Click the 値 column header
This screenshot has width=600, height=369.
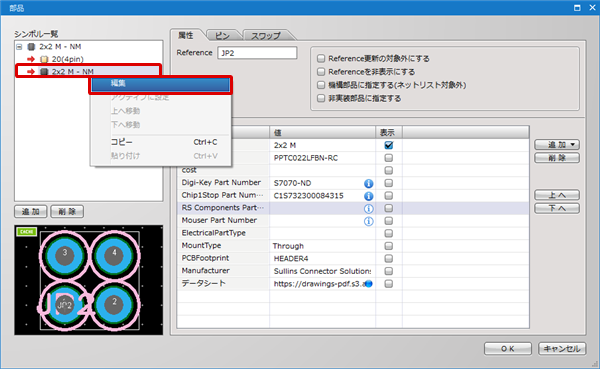tap(322, 132)
